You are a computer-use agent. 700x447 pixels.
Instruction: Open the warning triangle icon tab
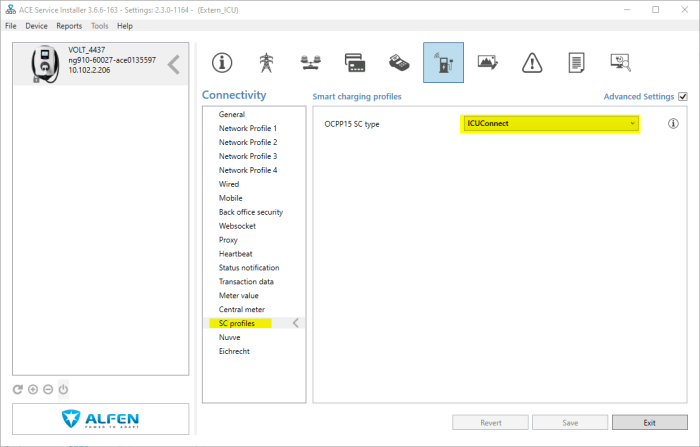pyautogui.click(x=532, y=62)
